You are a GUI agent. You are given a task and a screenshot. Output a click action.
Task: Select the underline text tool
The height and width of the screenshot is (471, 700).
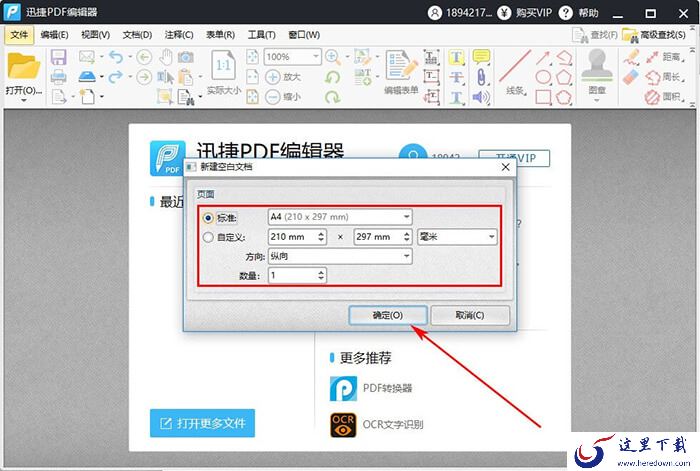click(x=456, y=97)
